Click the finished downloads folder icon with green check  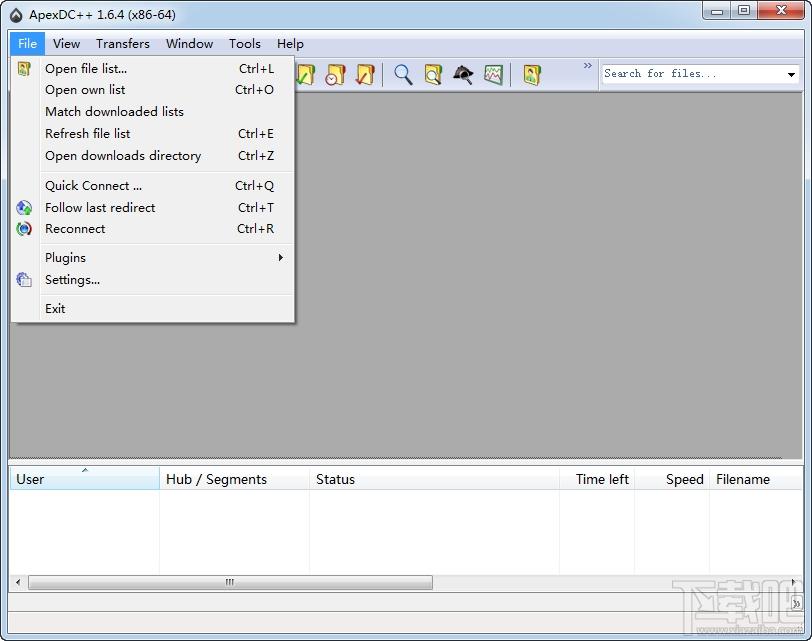306,75
